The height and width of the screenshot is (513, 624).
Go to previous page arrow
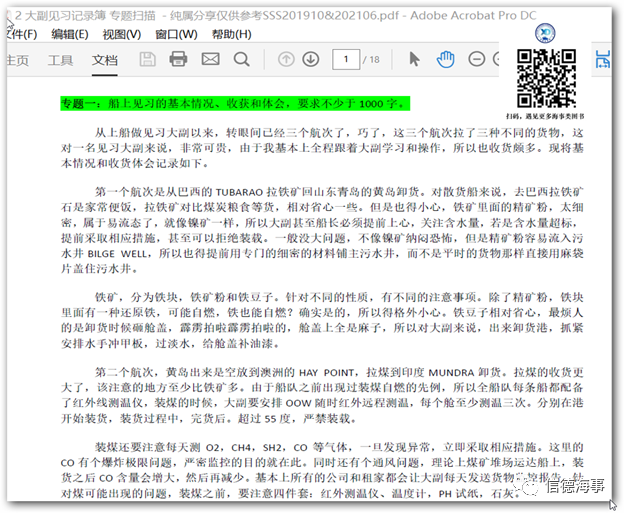(x=286, y=59)
